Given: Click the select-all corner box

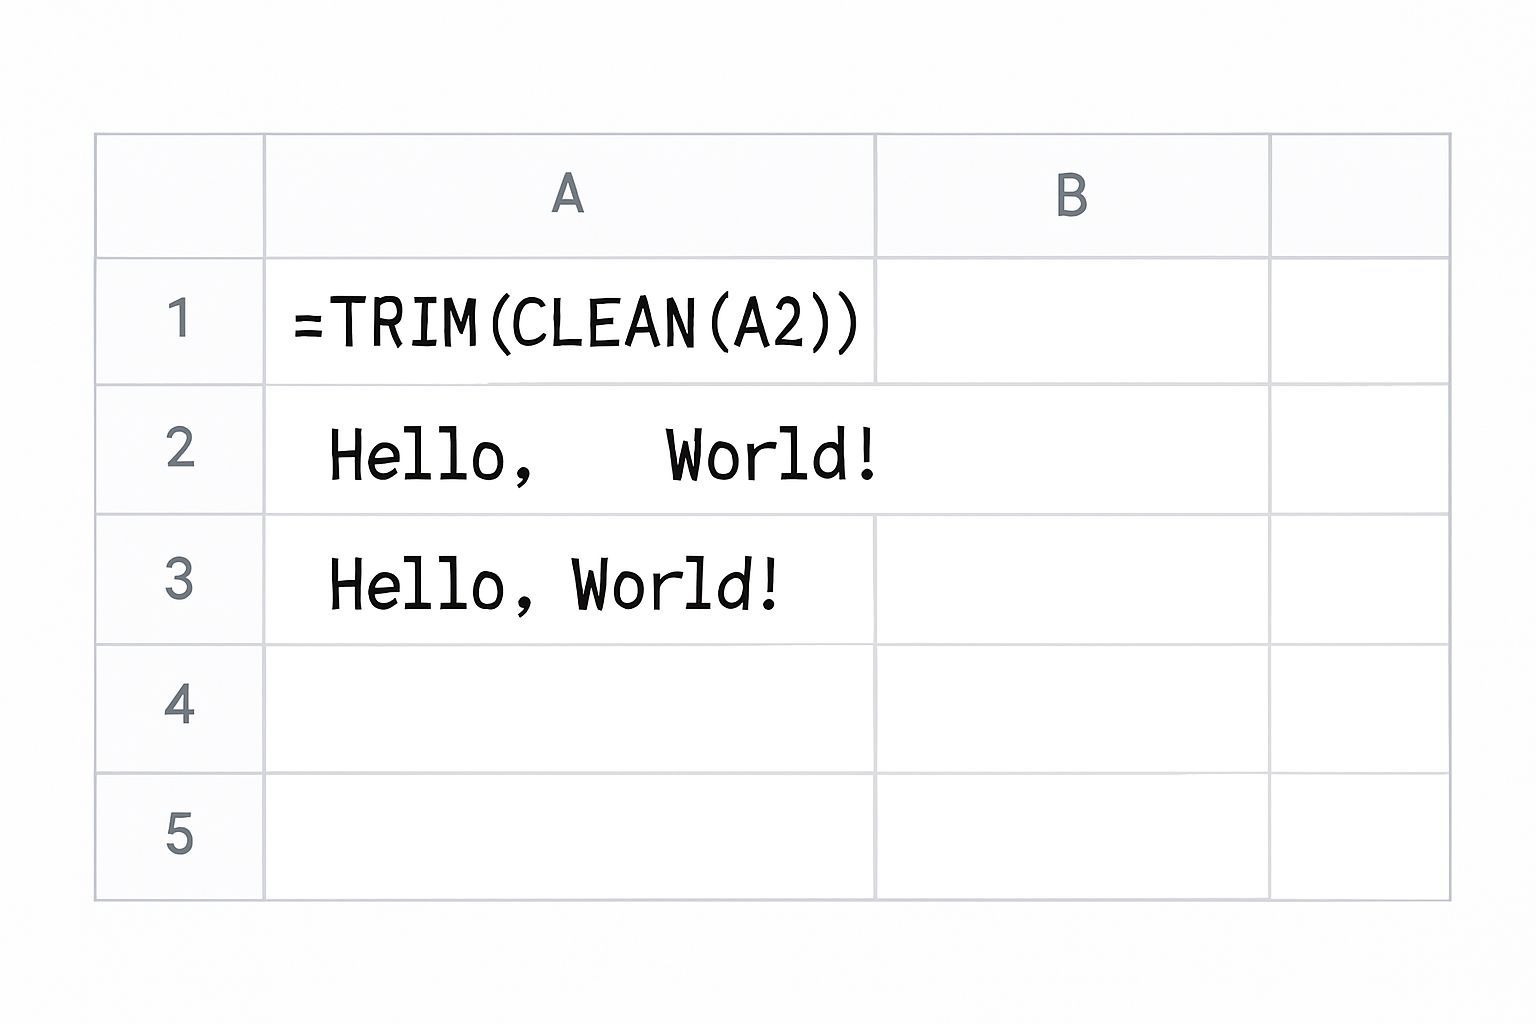Looking at the screenshot, I should coord(180,196).
